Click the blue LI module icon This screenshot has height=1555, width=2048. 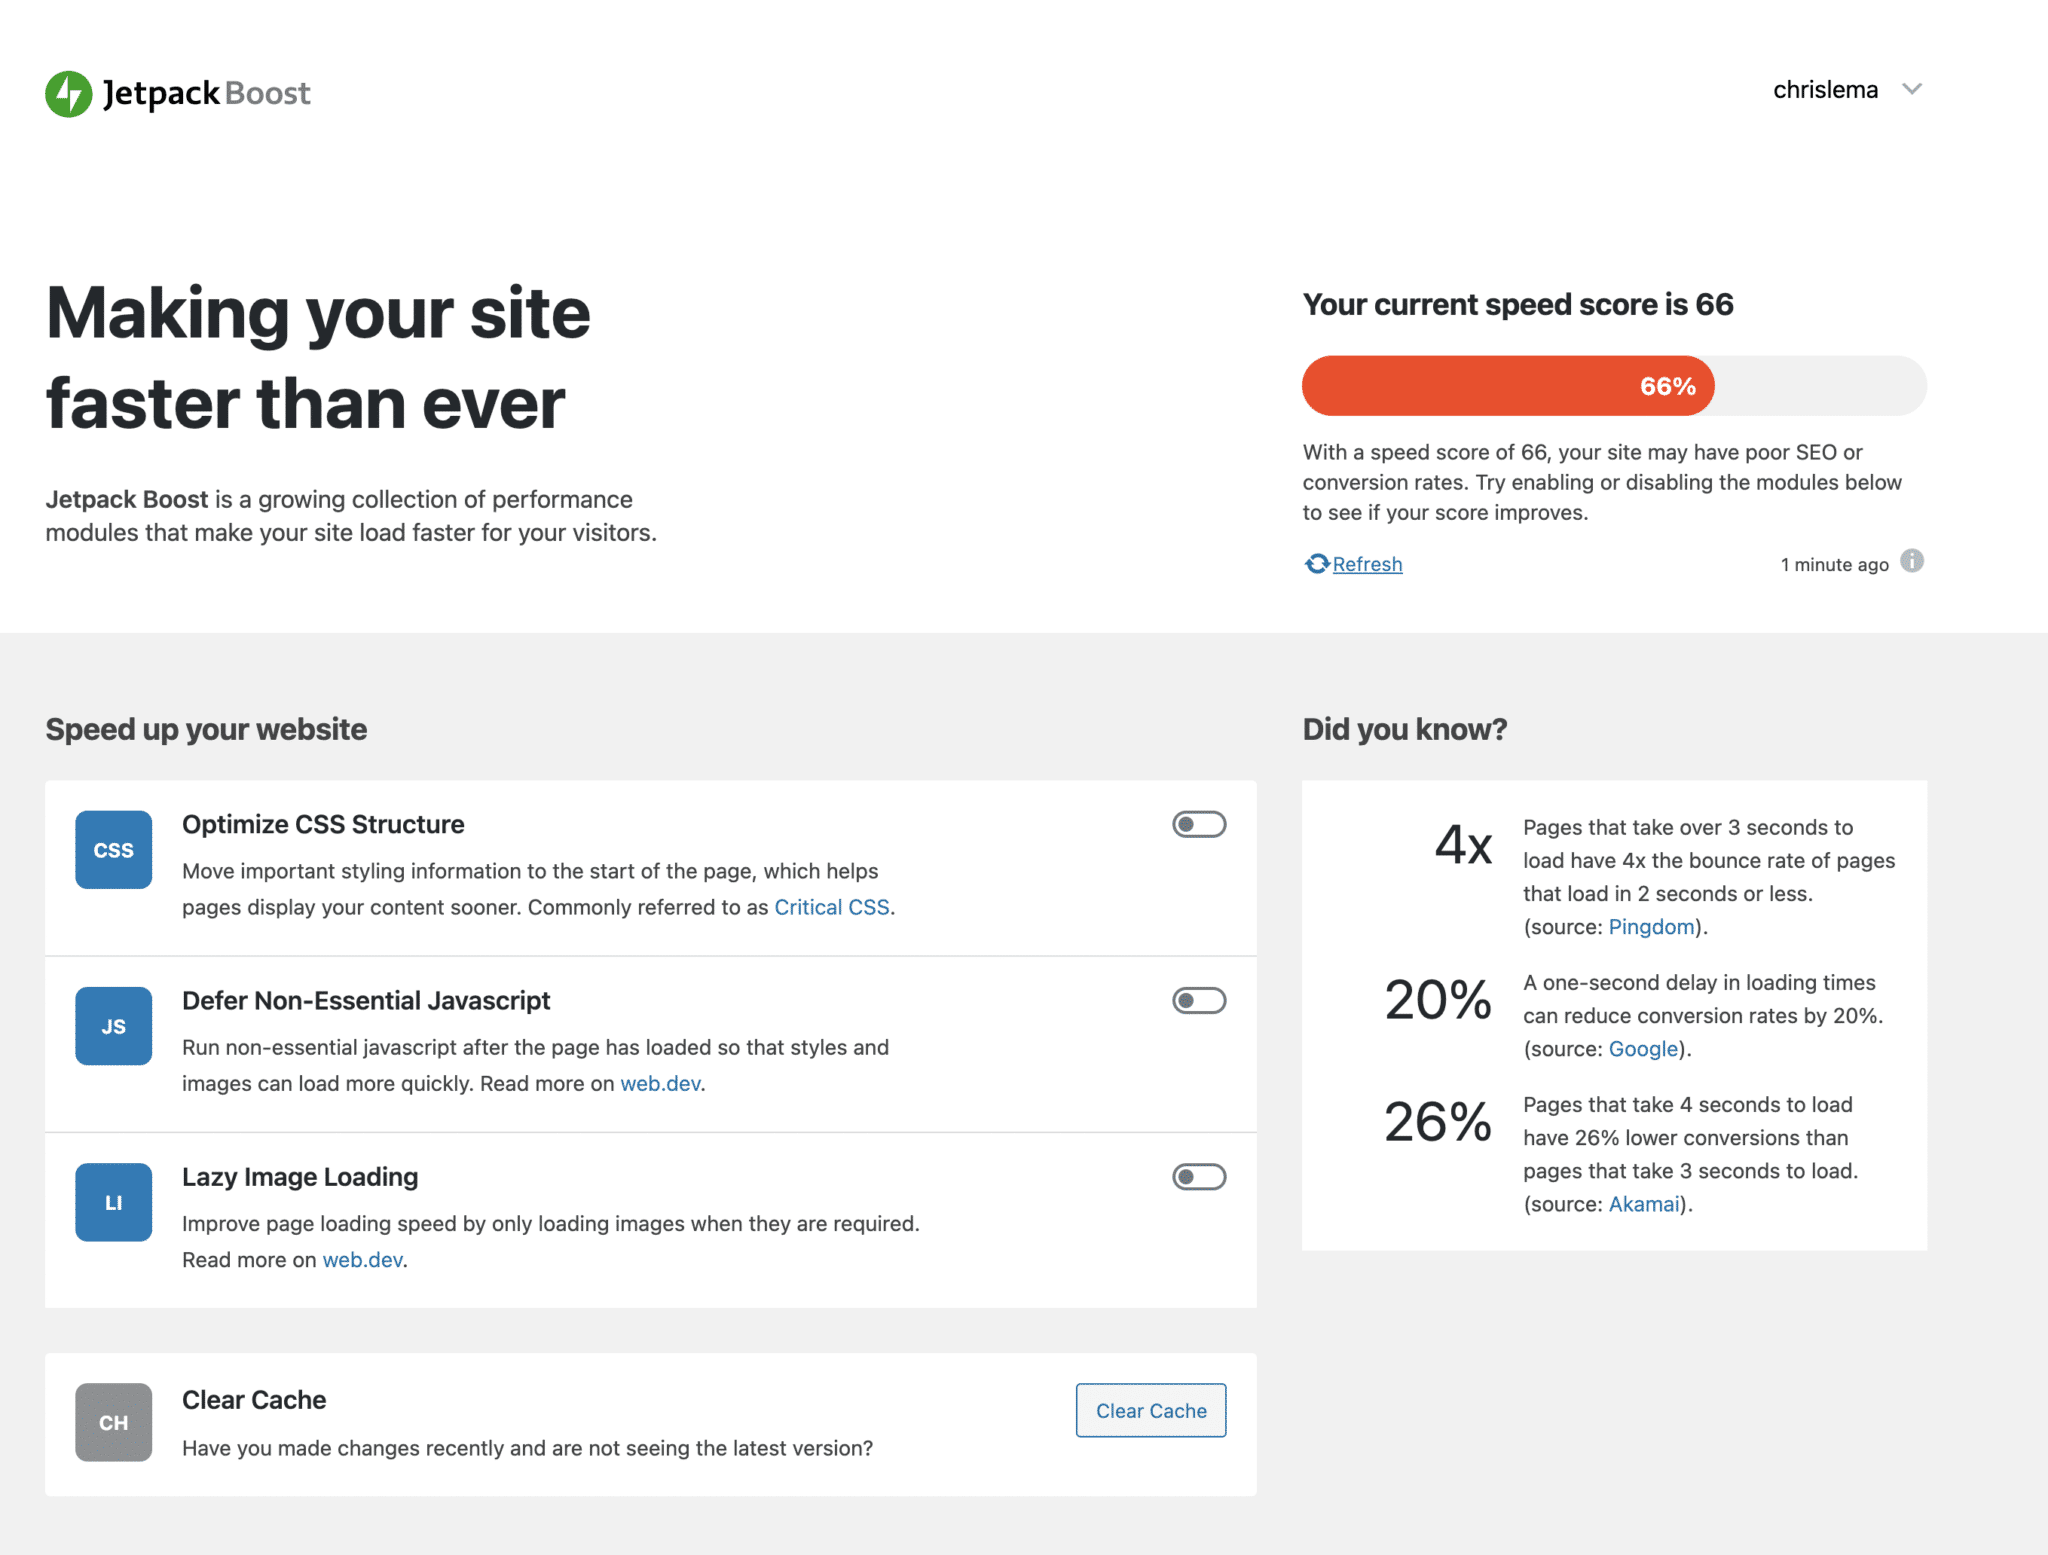click(x=114, y=1202)
